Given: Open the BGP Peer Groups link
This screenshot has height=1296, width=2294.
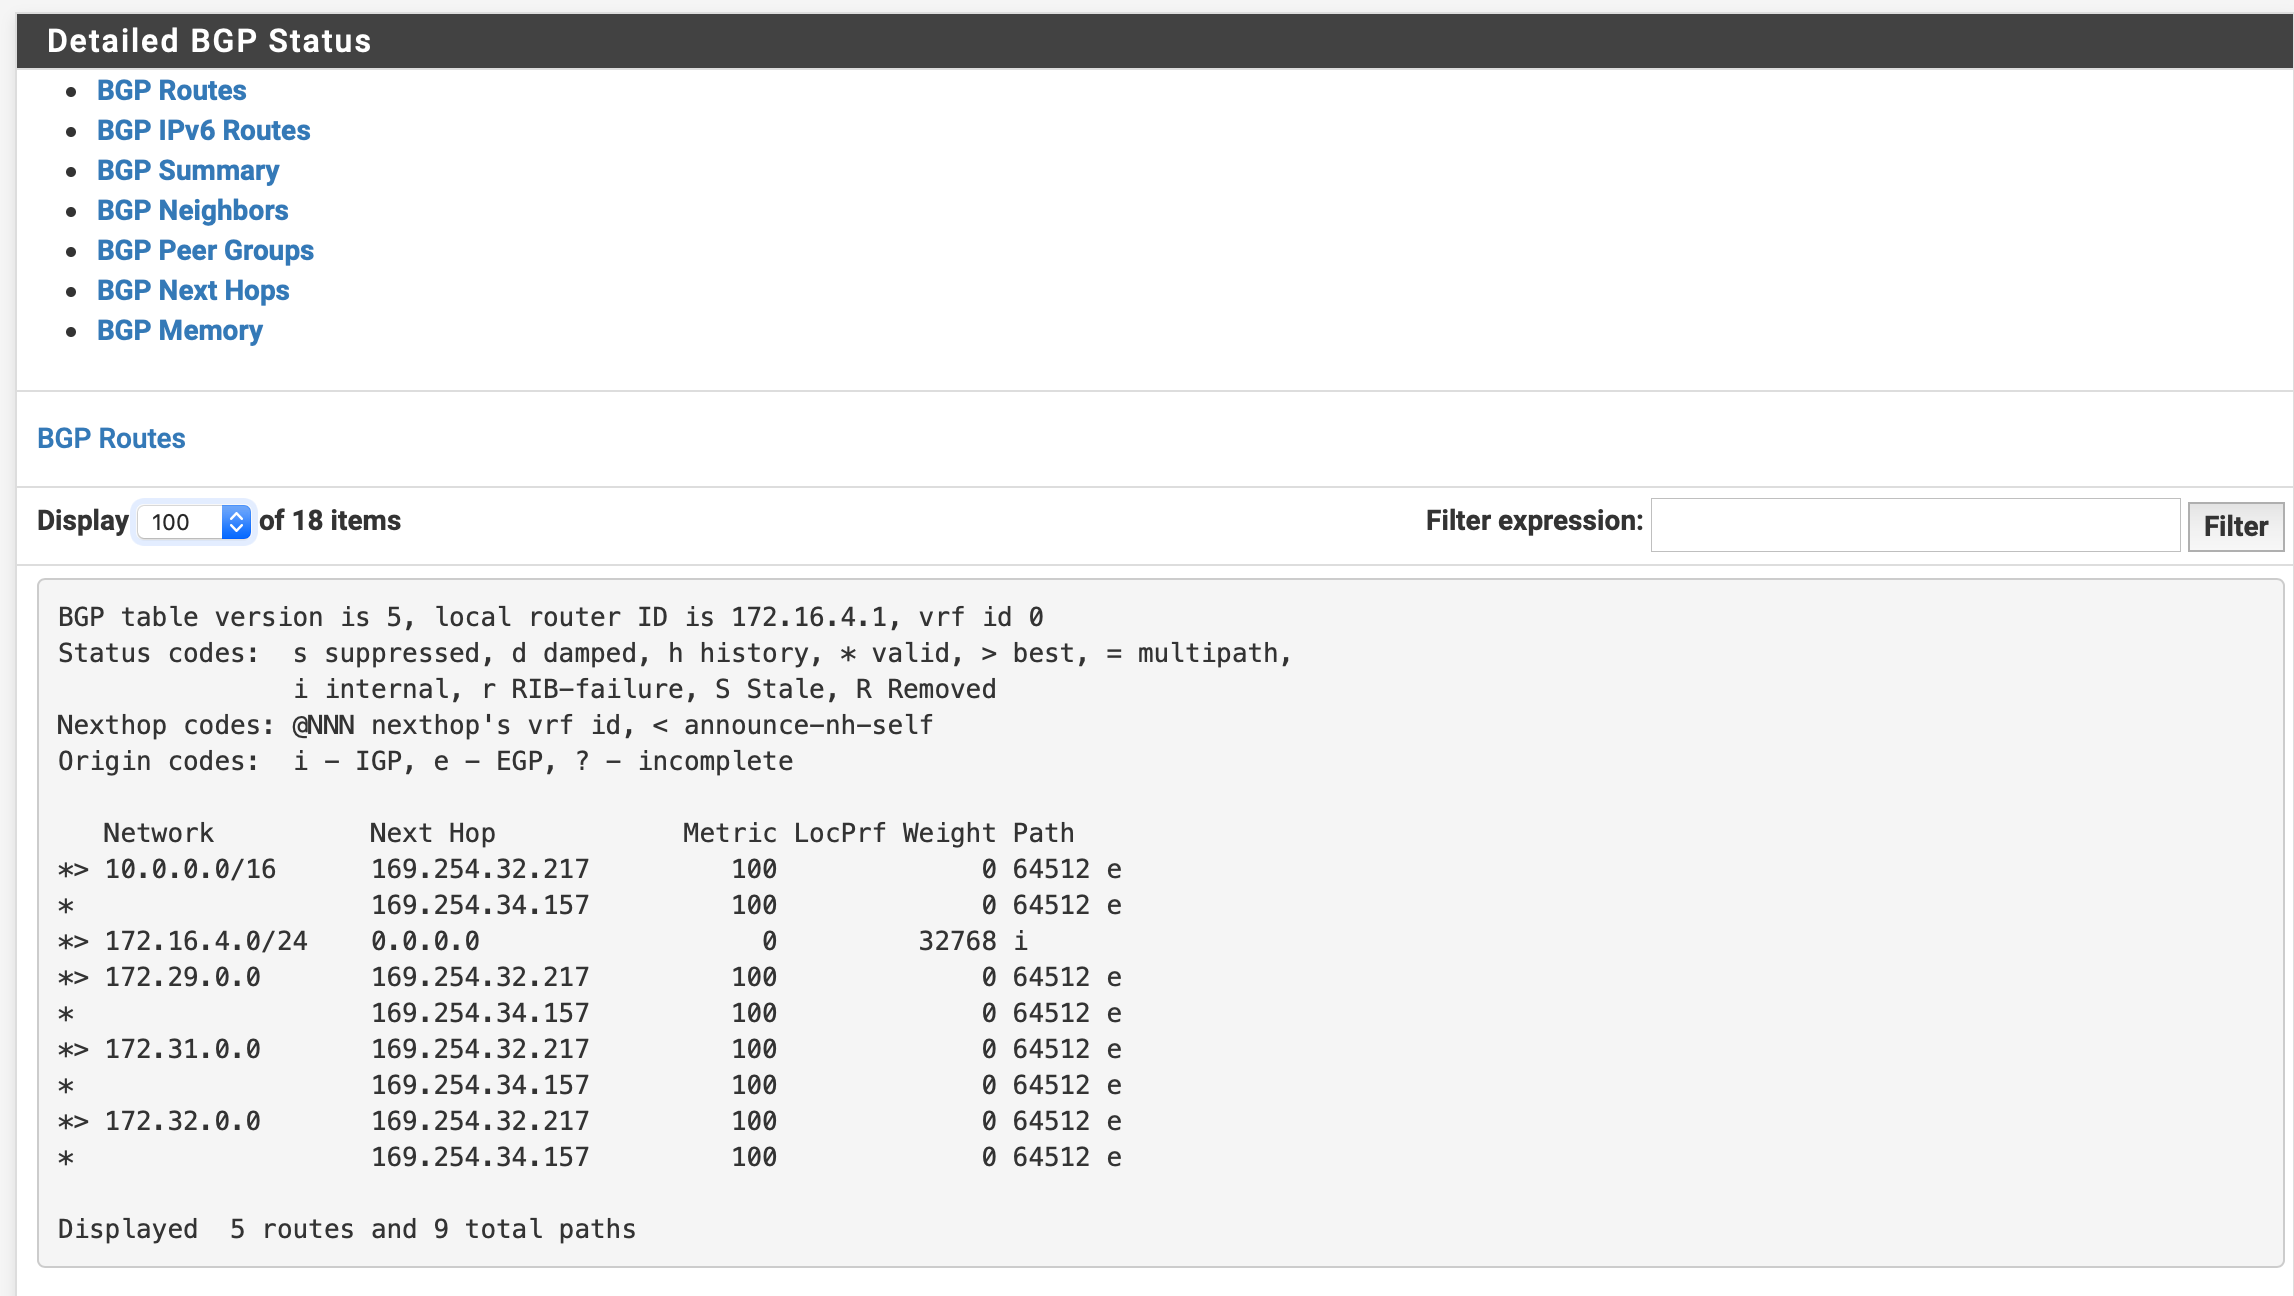Looking at the screenshot, I should pyautogui.click(x=205, y=250).
